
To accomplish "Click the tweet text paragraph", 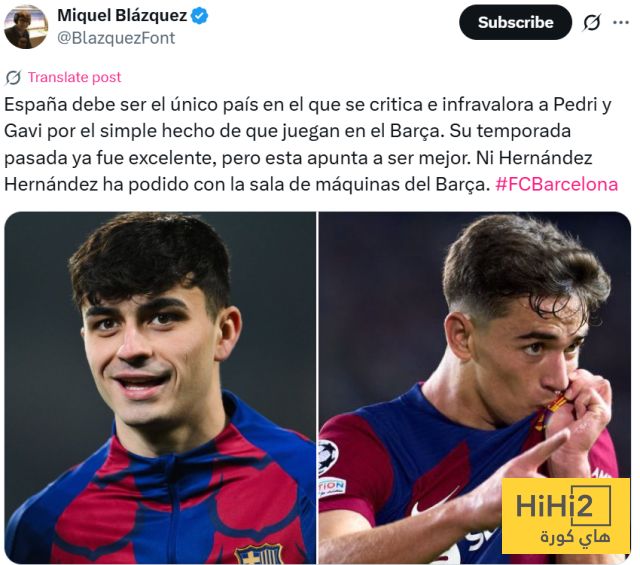I will coord(311,145).
